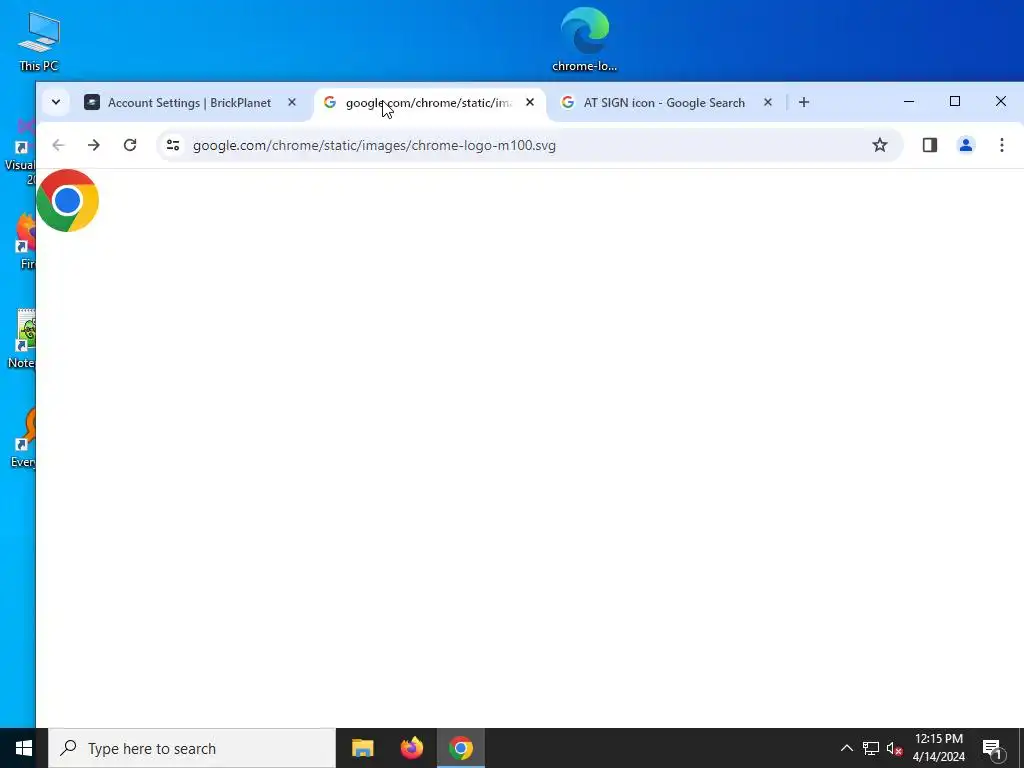
Task: Open the notification center icon
Action: (992, 748)
